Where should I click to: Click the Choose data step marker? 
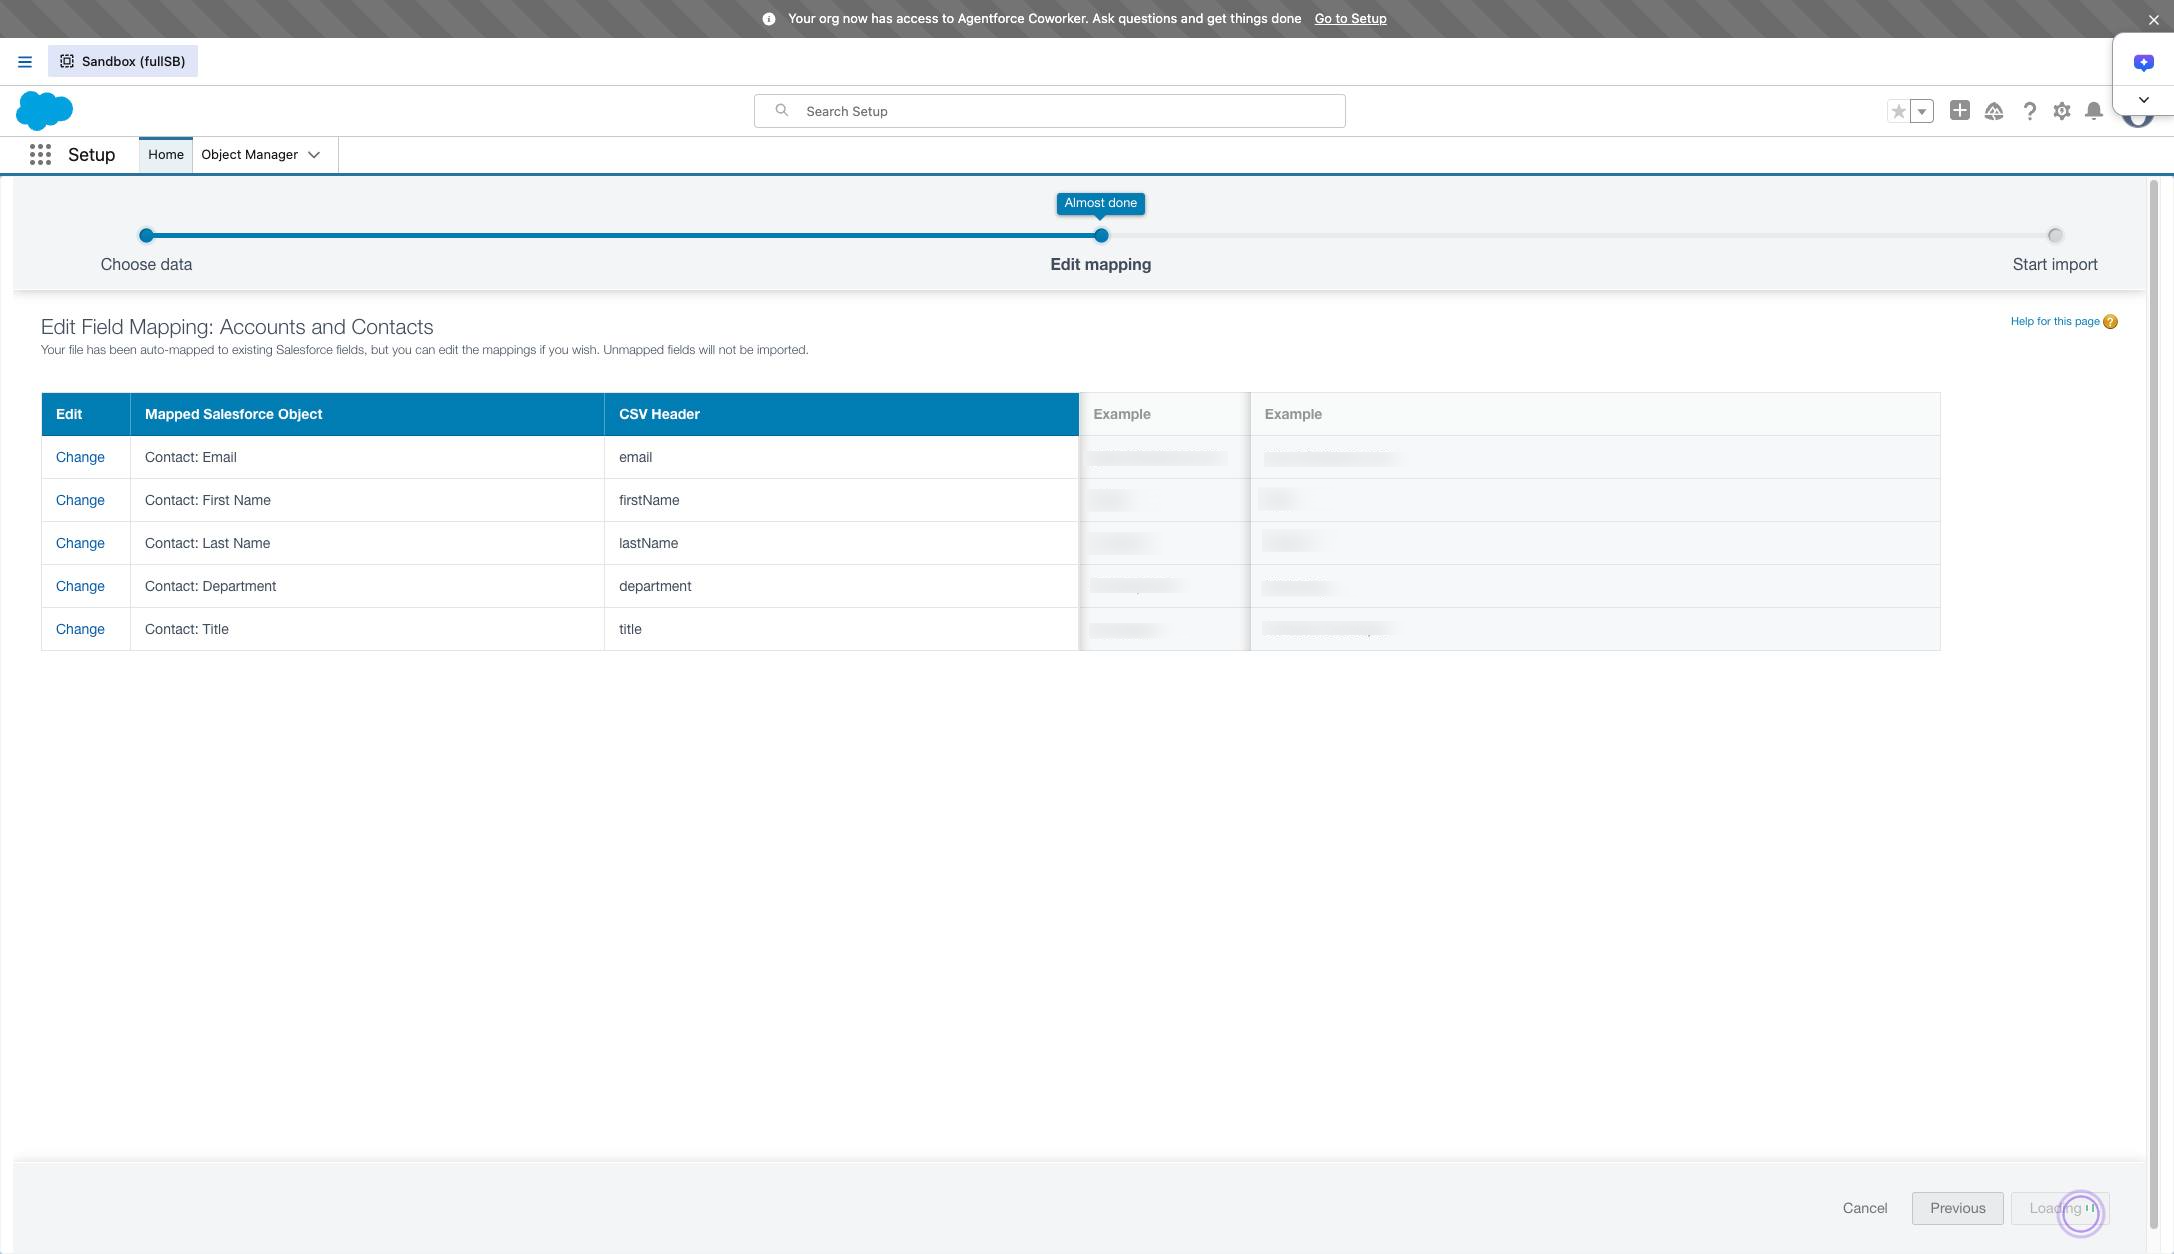pyautogui.click(x=146, y=236)
